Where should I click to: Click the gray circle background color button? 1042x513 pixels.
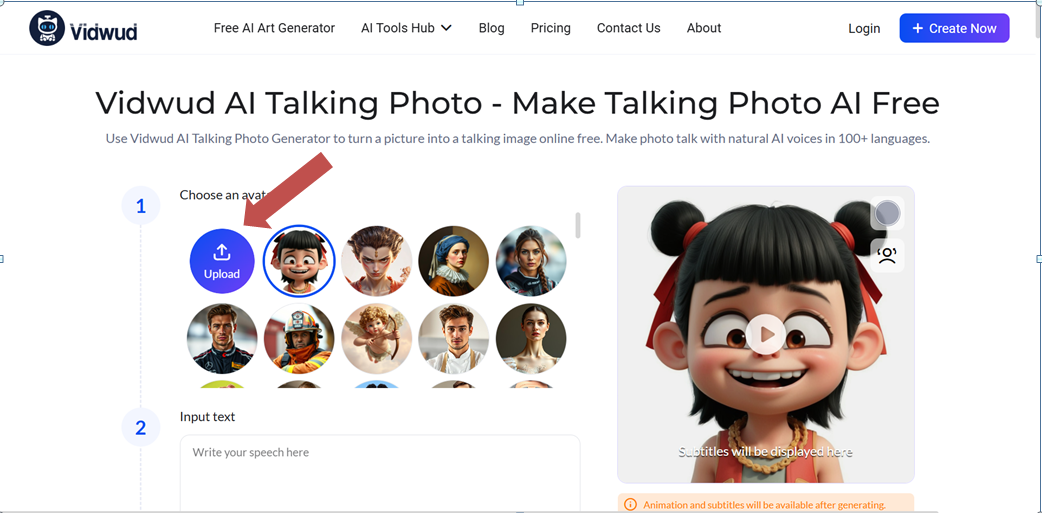(887, 214)
